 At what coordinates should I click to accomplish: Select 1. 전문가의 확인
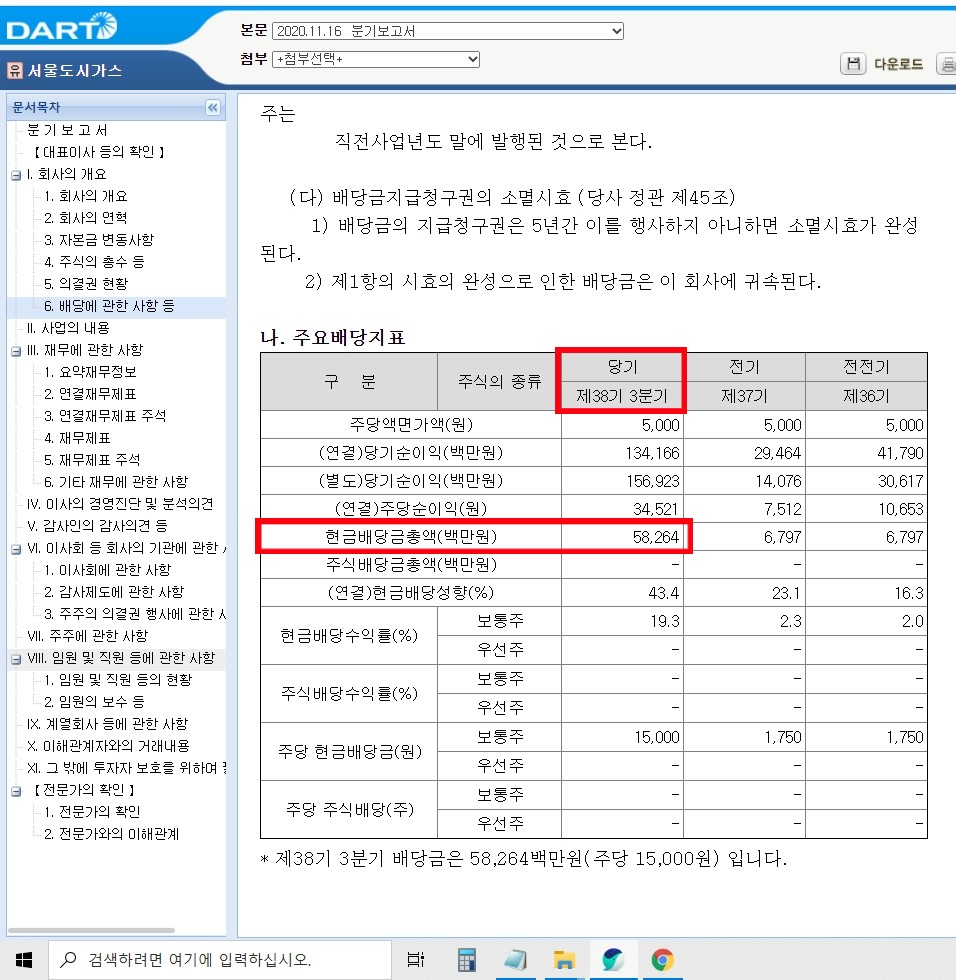(96, 812)
